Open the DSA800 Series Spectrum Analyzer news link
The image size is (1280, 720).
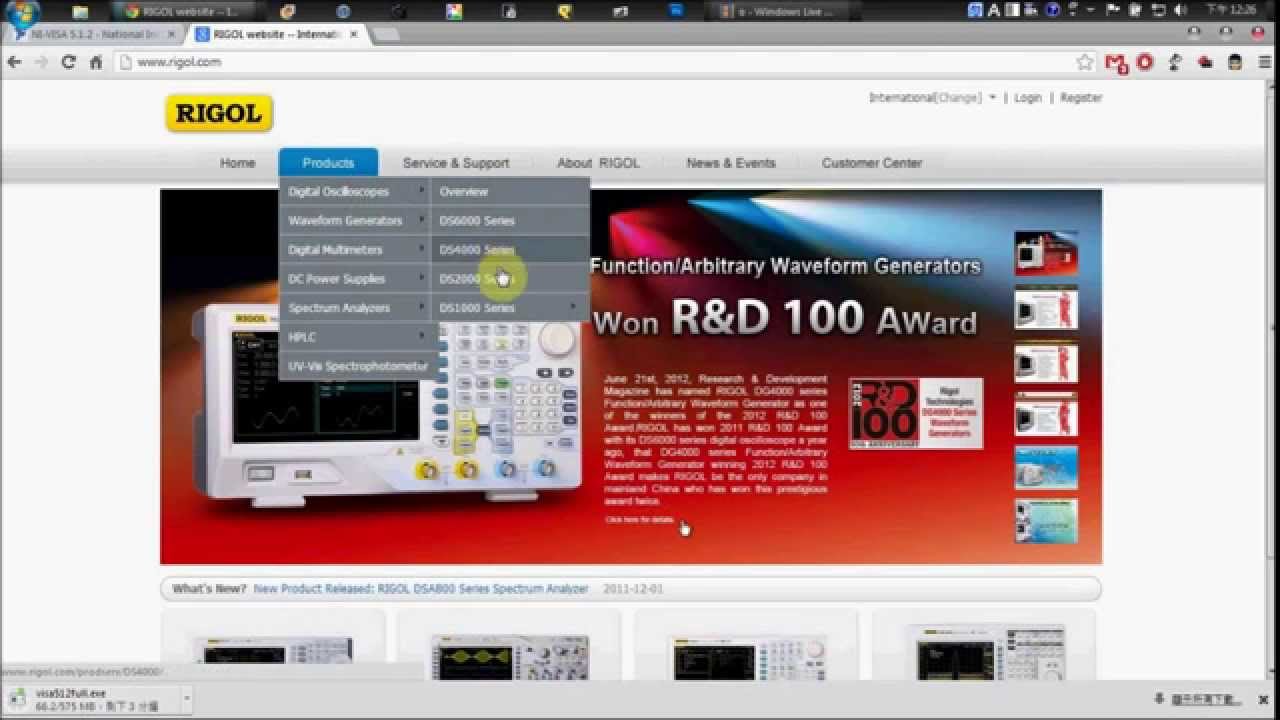tap(421, 589)
